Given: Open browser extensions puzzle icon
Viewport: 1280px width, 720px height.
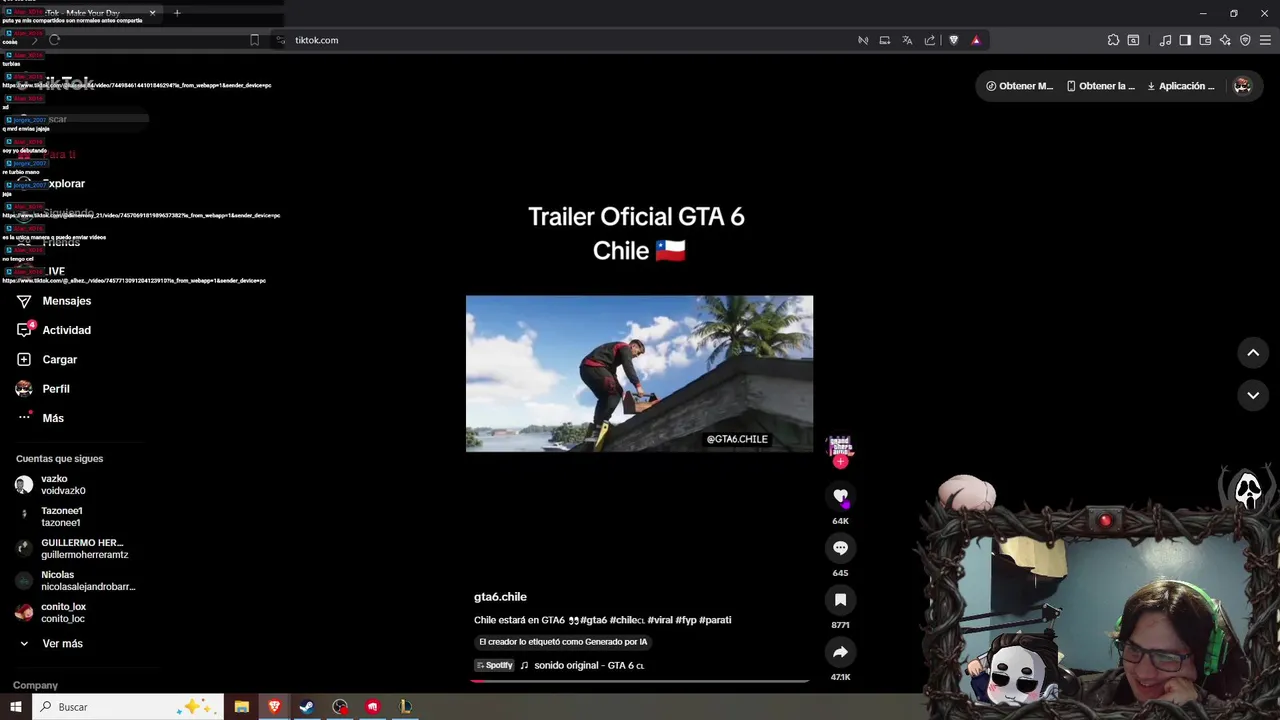Looking at the screenshot, I should pyautogui.click(x=1113, y=40).
